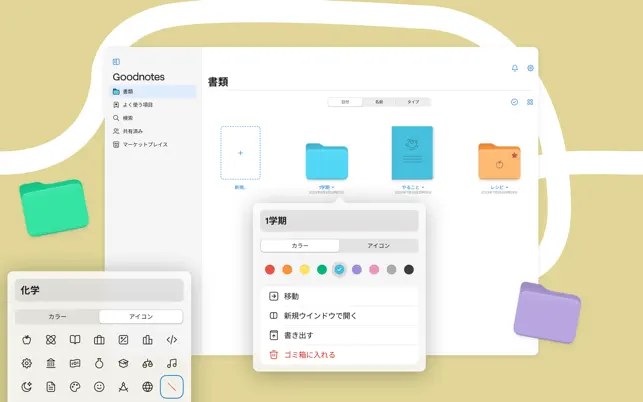This screenshot has width=643, height=402.
Task: Choose the drafting compass icon
Action: [123, 386]
